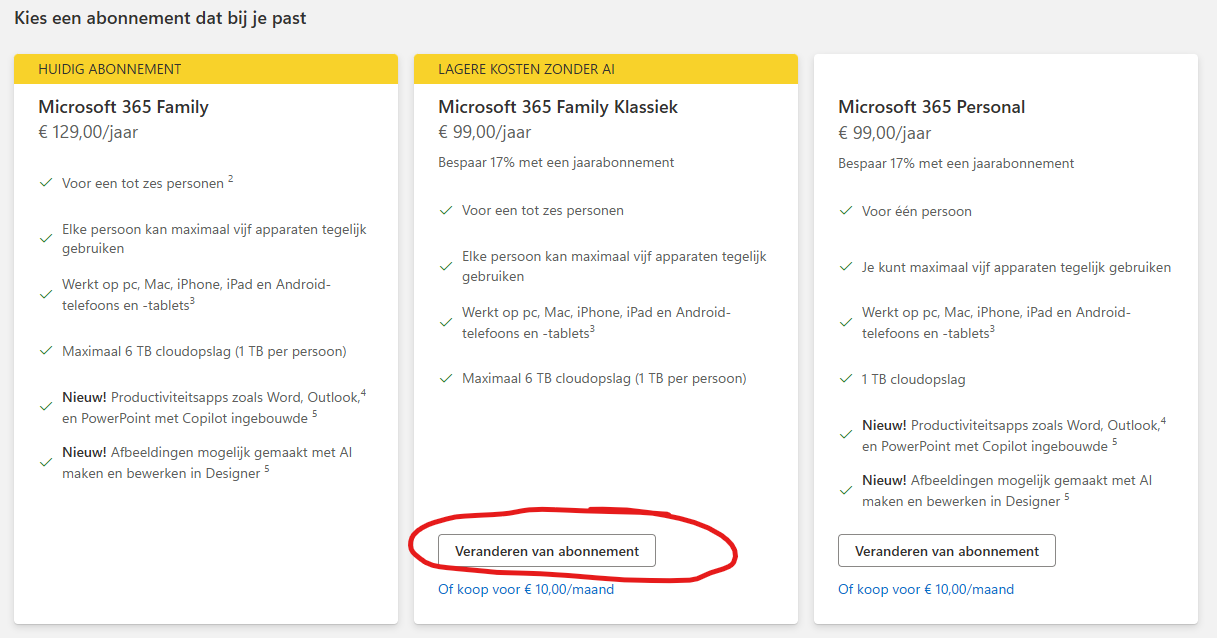
Task: Click checkmark next to 'Voor een tot zes personen' in Family
Action: [x=45, y=183]
